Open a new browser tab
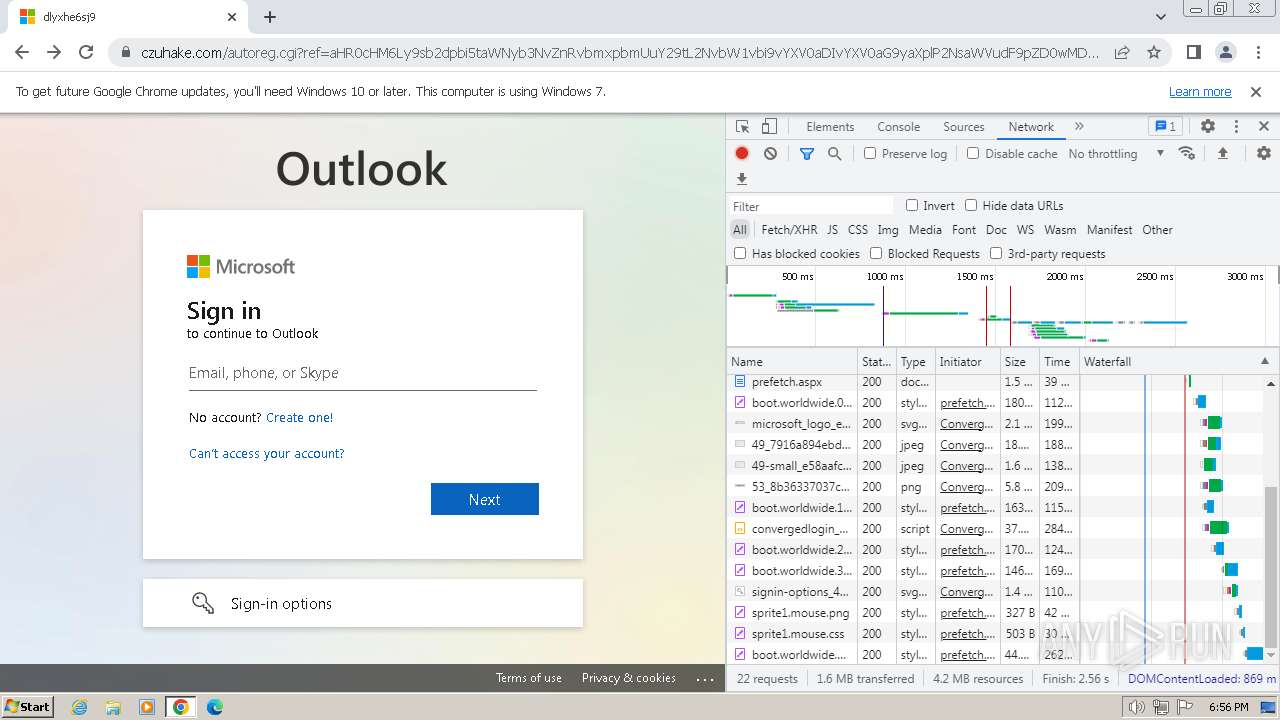 tap(270, 17)
